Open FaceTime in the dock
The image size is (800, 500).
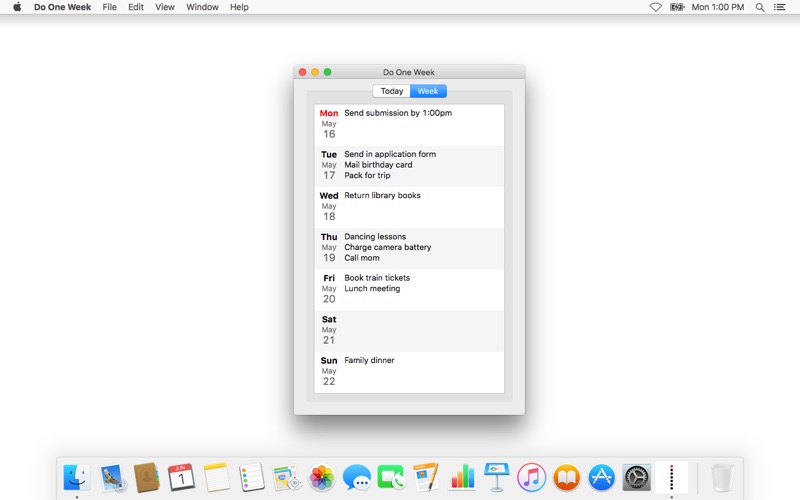pyautogui.click(x=391, y=478)
